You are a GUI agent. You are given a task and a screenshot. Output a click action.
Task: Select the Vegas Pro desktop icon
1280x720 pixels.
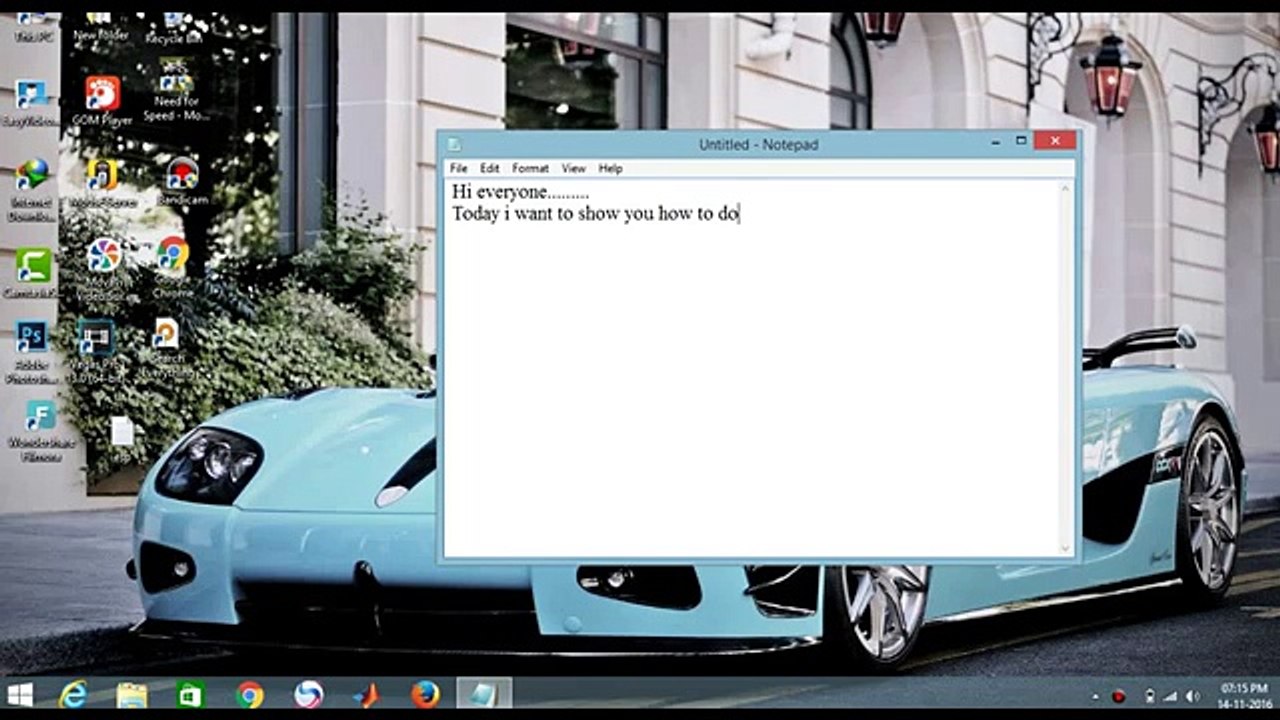[96, 352]
